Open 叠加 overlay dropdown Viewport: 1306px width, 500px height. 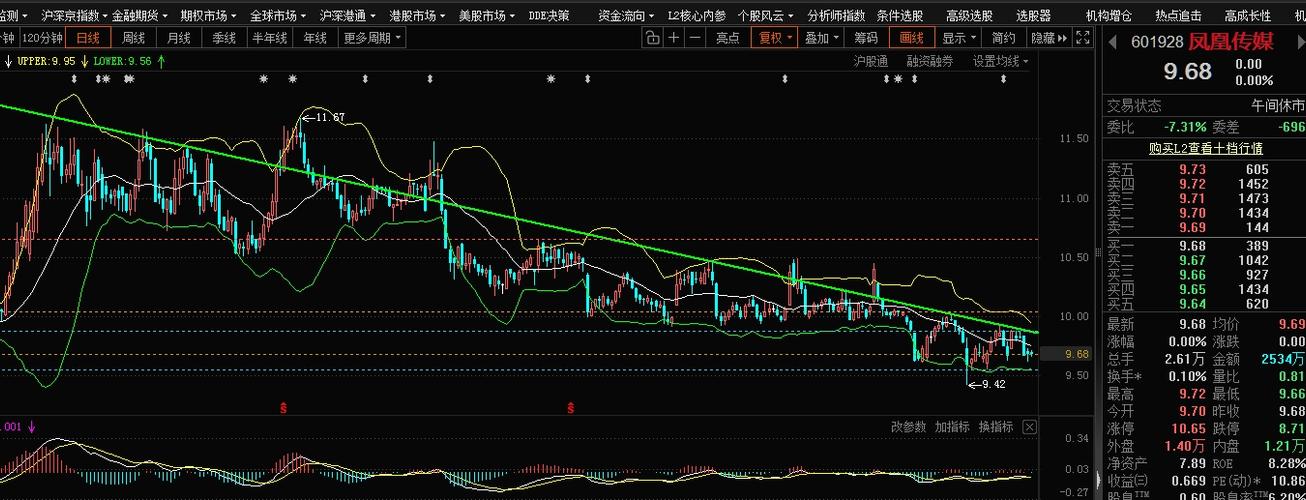pos(821,38)
